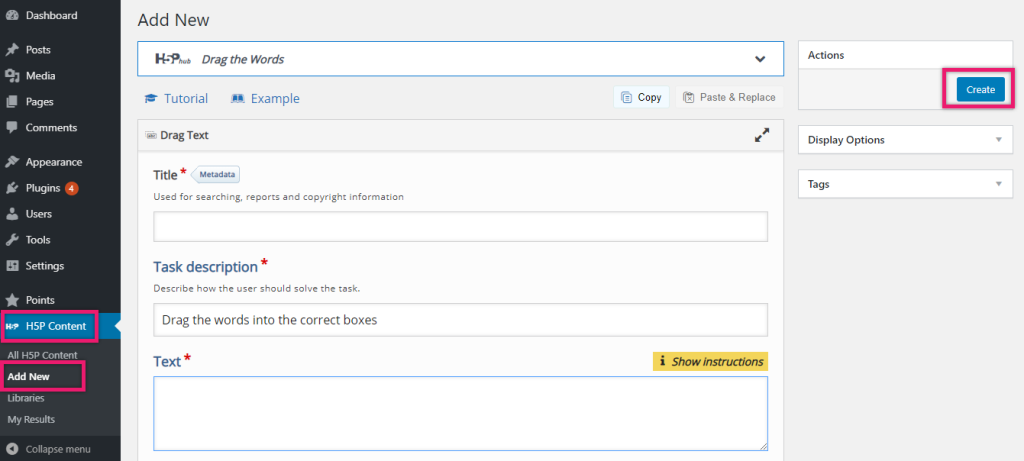Screen dimensions: 1024x461
Task: Expand the Display Options panel
Action: [x=997, y=140]
